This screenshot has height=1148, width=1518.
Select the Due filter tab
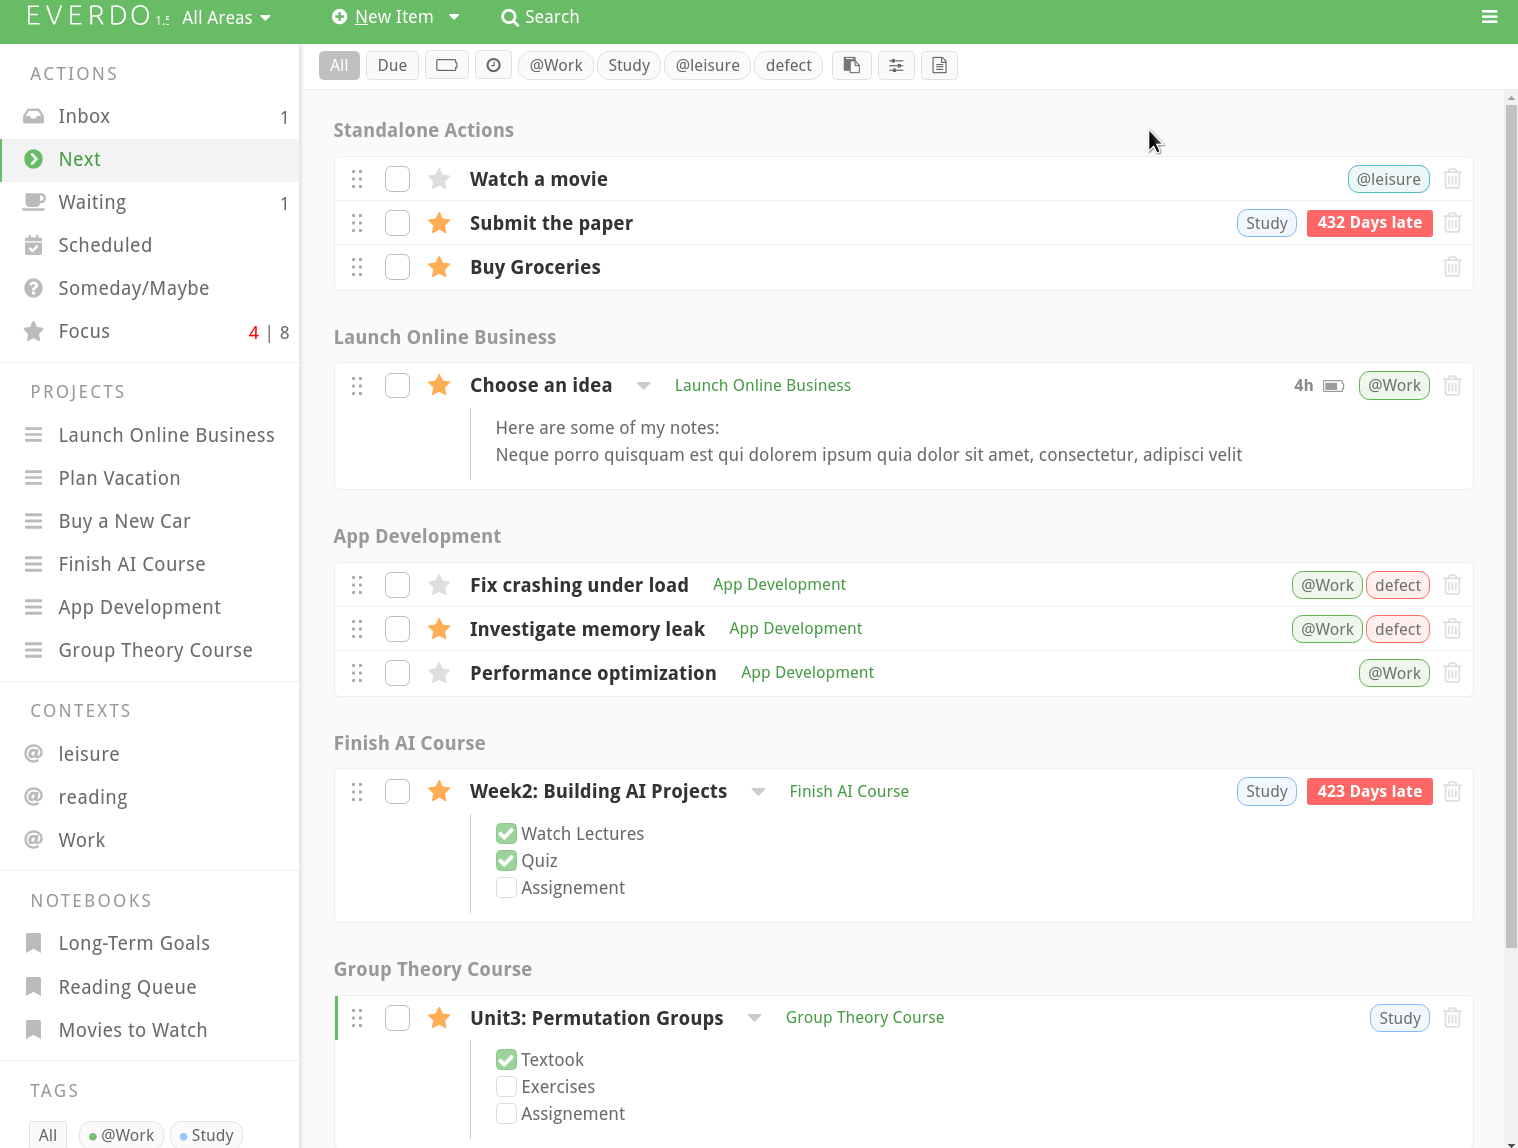click(x=392, y=66)
